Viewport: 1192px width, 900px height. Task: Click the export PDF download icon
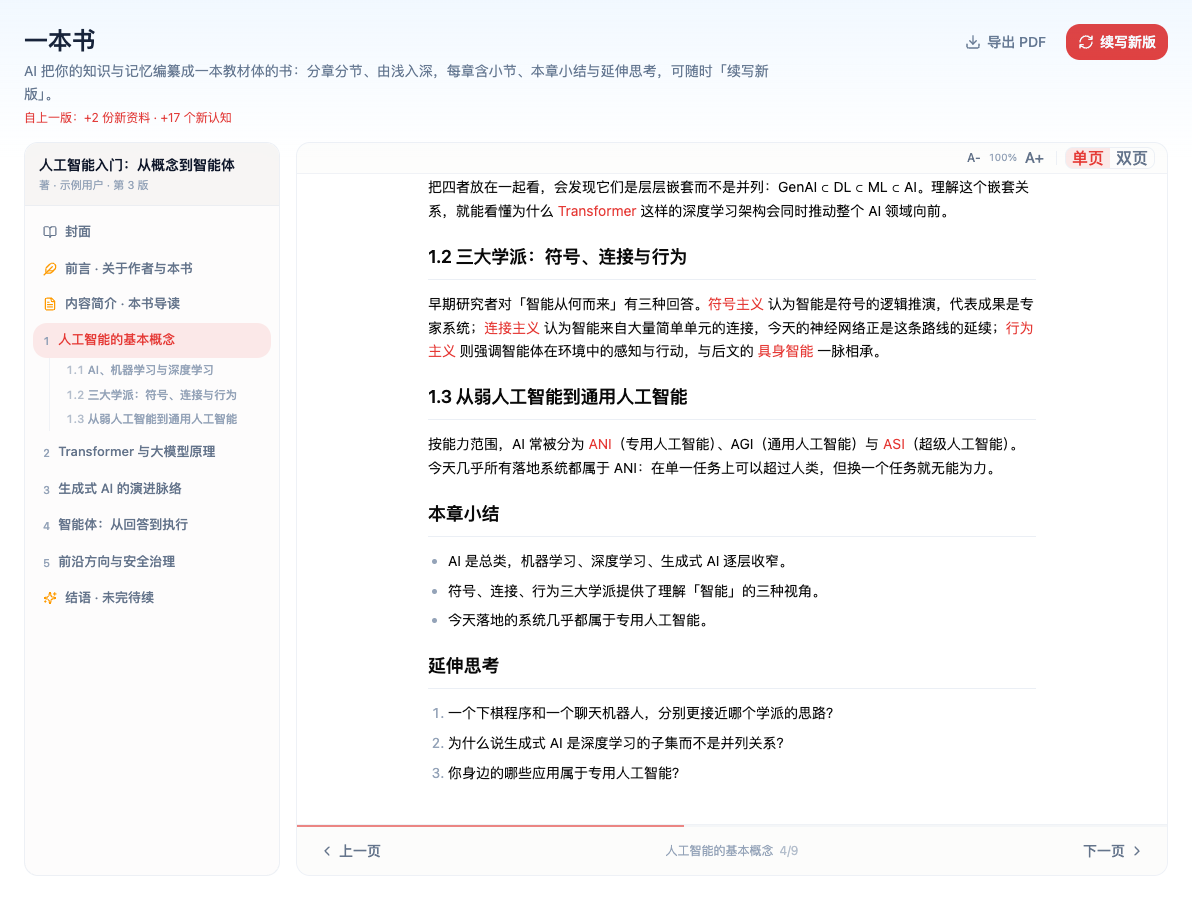(x=972, y=43)
